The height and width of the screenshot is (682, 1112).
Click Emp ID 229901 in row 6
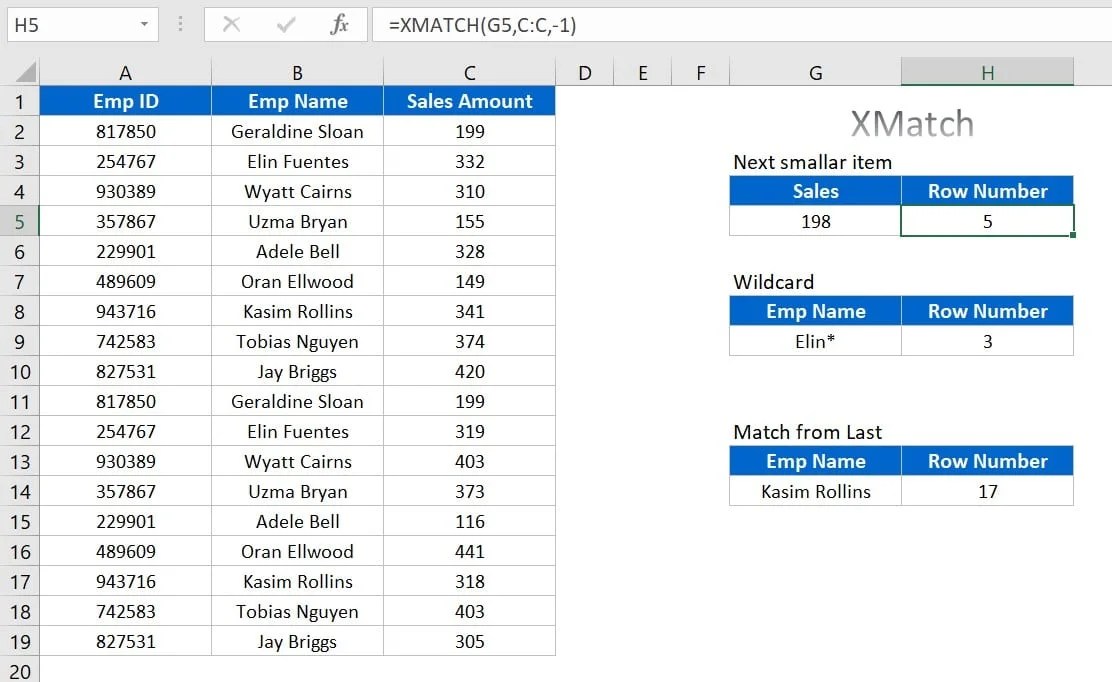tap(126, 252)
